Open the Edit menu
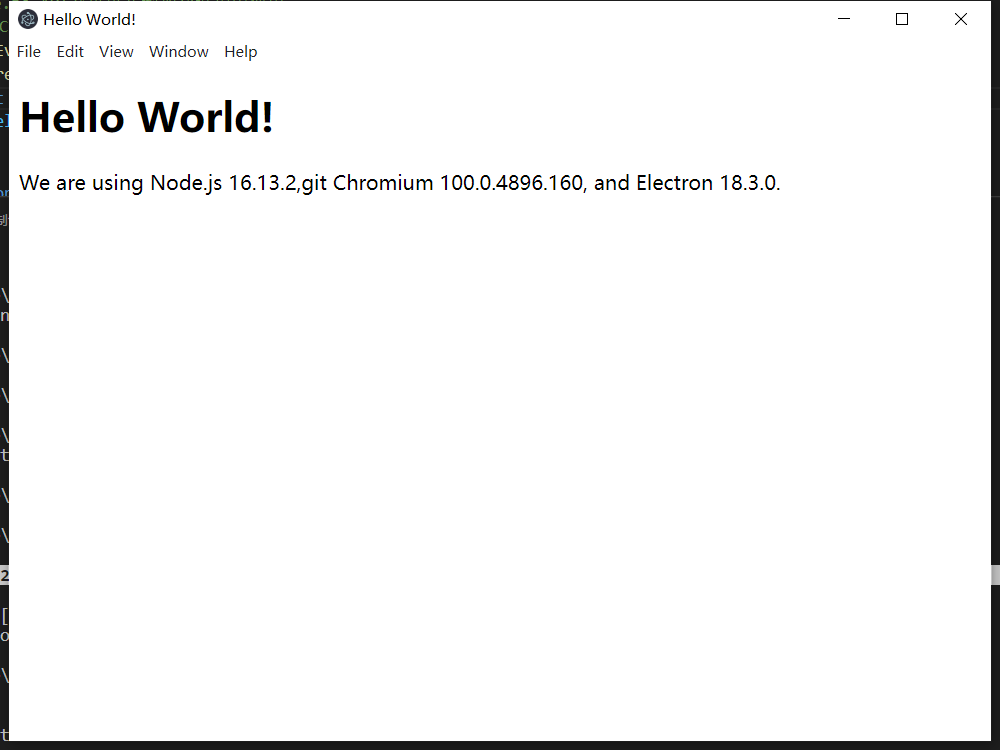 70,52
